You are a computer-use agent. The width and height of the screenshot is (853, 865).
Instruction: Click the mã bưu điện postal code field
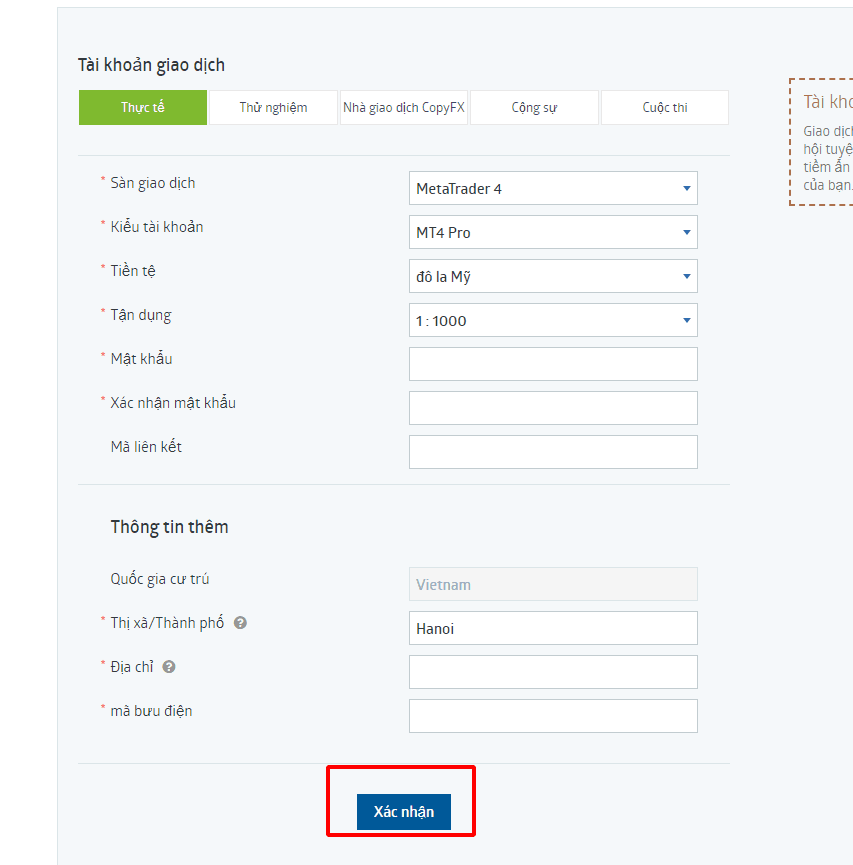click(553, 716)
